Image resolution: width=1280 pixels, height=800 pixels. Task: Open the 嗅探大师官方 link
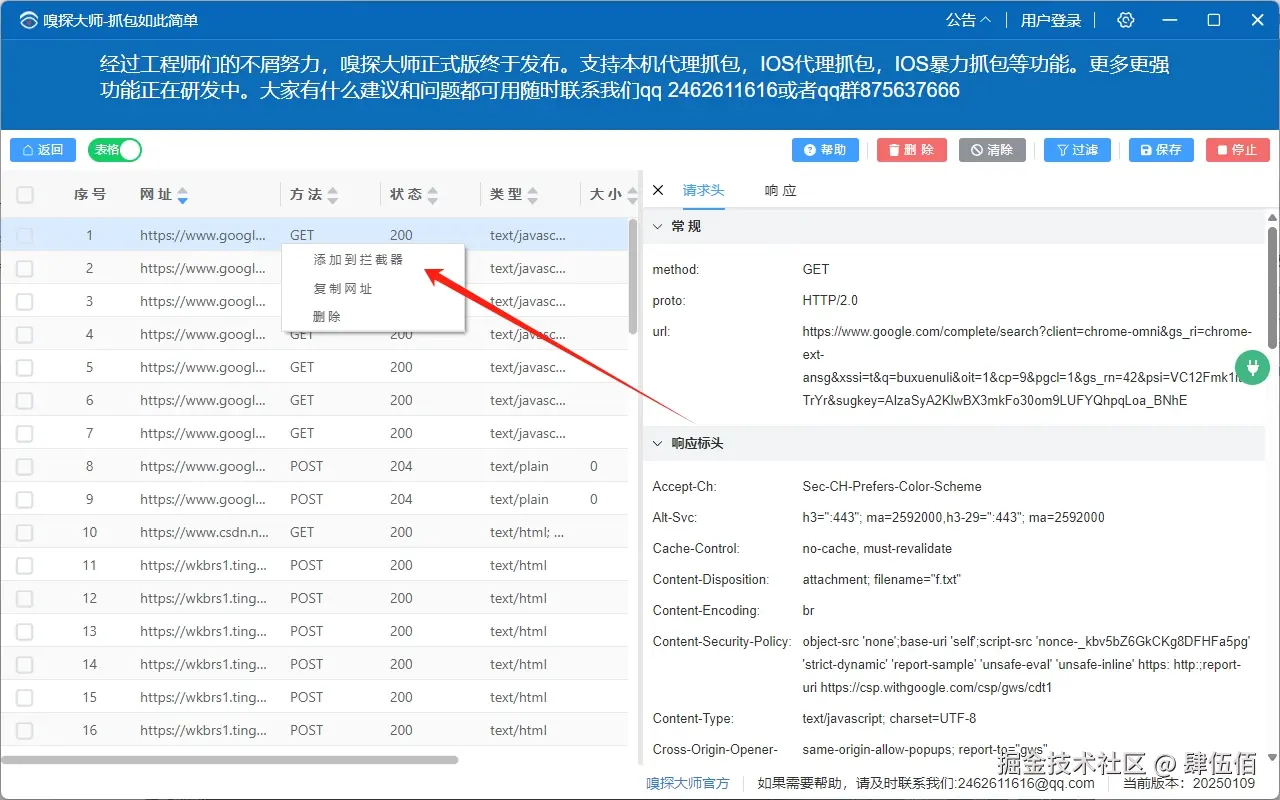click(687, 783)
